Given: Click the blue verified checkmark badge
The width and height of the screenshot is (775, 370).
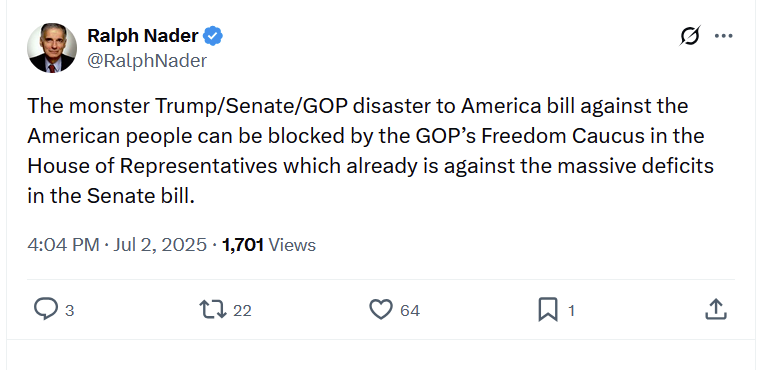Looking at the screenshot, I should [x=213, y=36].
